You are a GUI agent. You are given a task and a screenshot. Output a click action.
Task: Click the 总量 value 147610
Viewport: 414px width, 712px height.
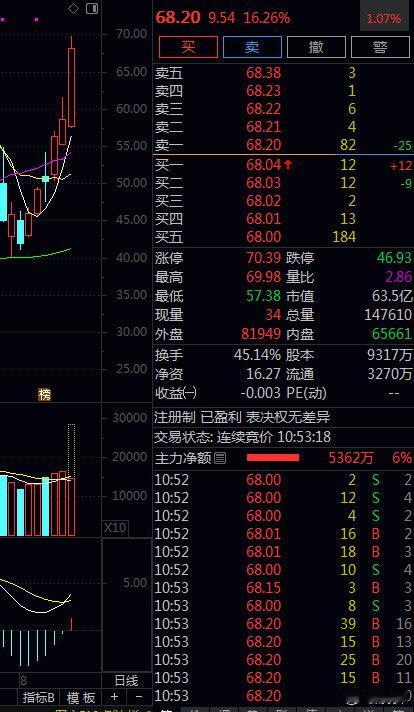pyautogui.click(x=388, y=315)
